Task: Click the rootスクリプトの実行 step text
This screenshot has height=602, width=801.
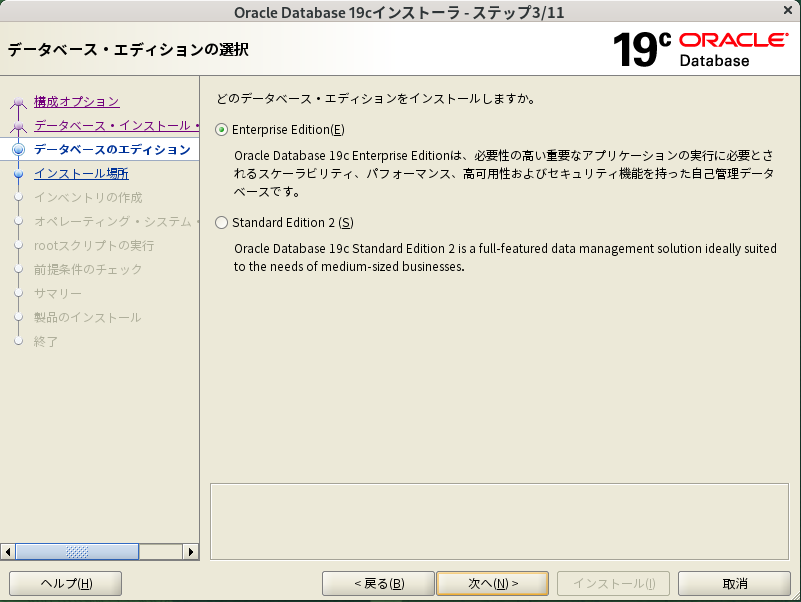Action: coord(94,246)
